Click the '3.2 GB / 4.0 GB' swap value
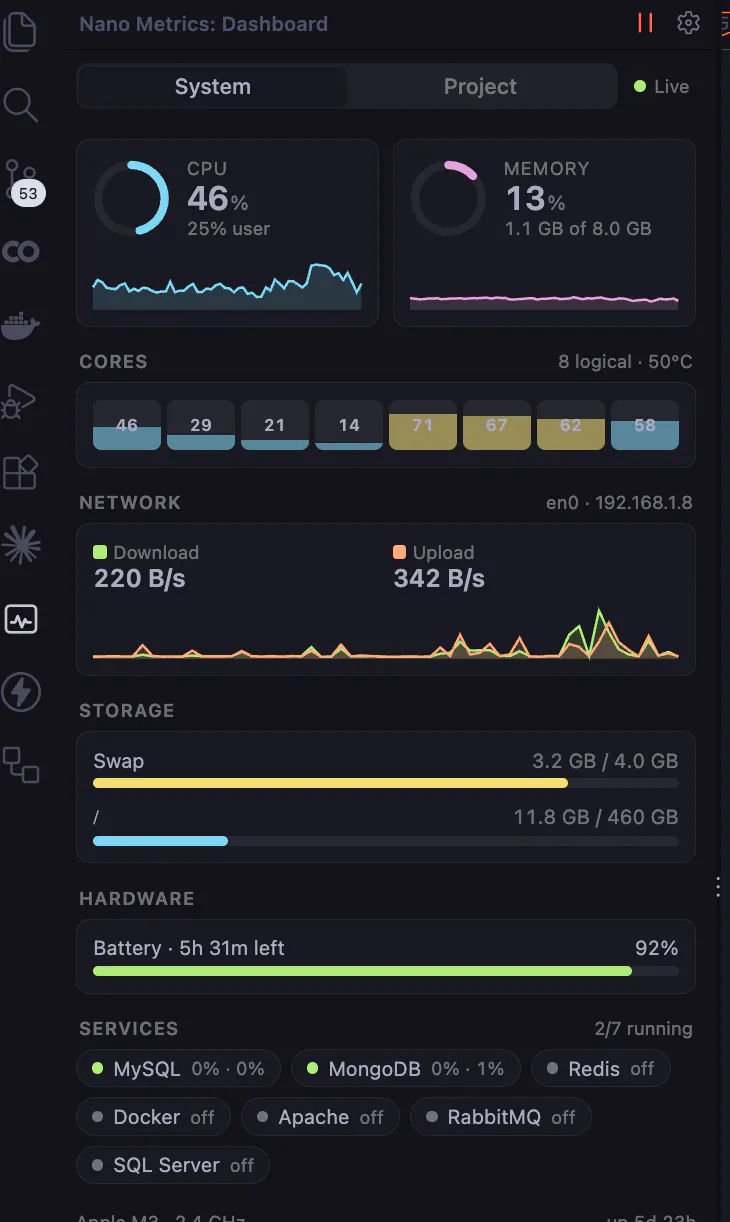This screenshot has width=730, height=1222. click(605, 761)
